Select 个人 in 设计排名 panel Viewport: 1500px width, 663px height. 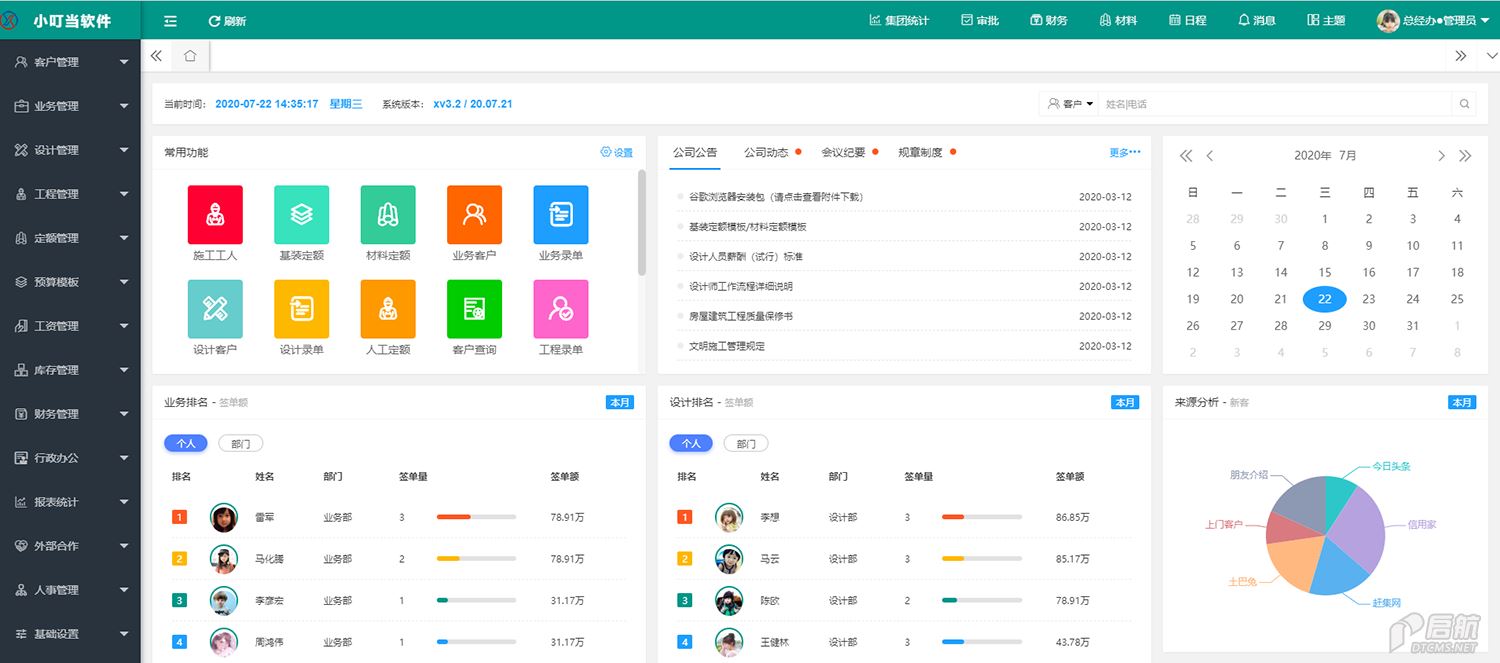pos(691,443)
